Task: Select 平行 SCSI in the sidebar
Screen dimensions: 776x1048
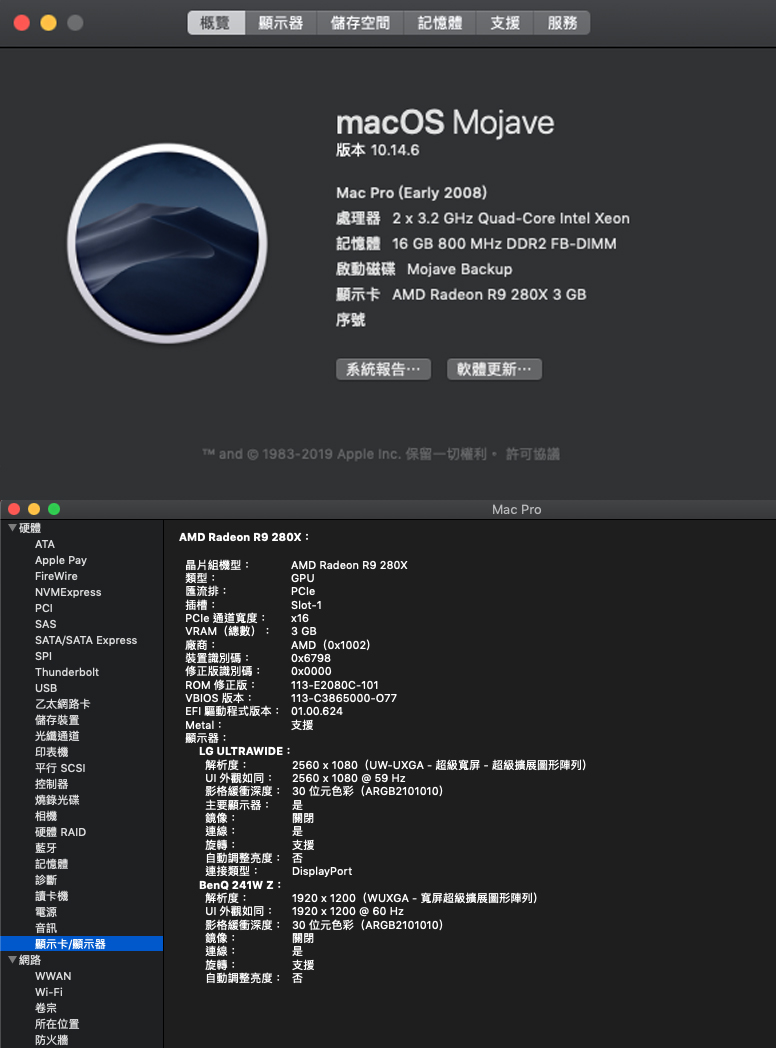Action: click(x=60, y=768)
